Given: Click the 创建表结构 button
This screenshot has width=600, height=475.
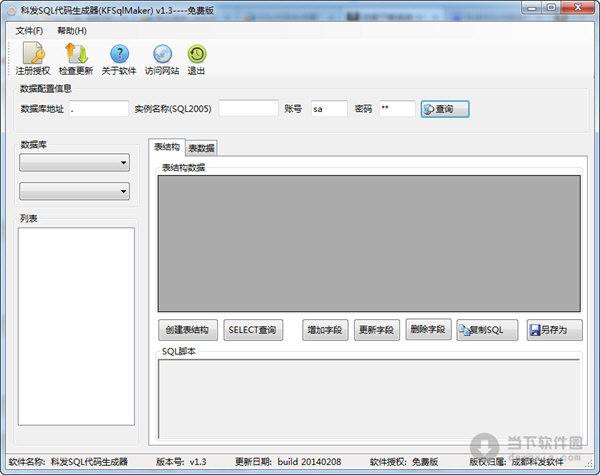Looking at the screenshot, I should point(188,330).
